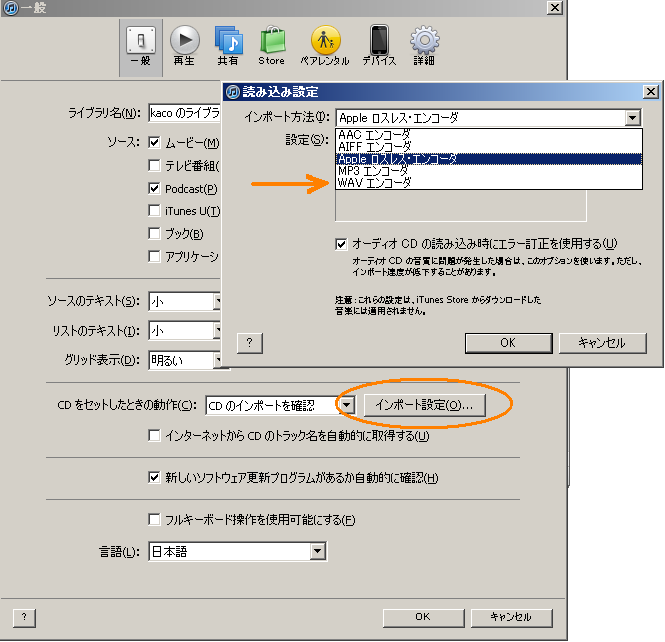This screenshot has width=665, height=642.
Task: Open the 詳細 (Advanced) preferences tab
Action: (x=424, y=46)
